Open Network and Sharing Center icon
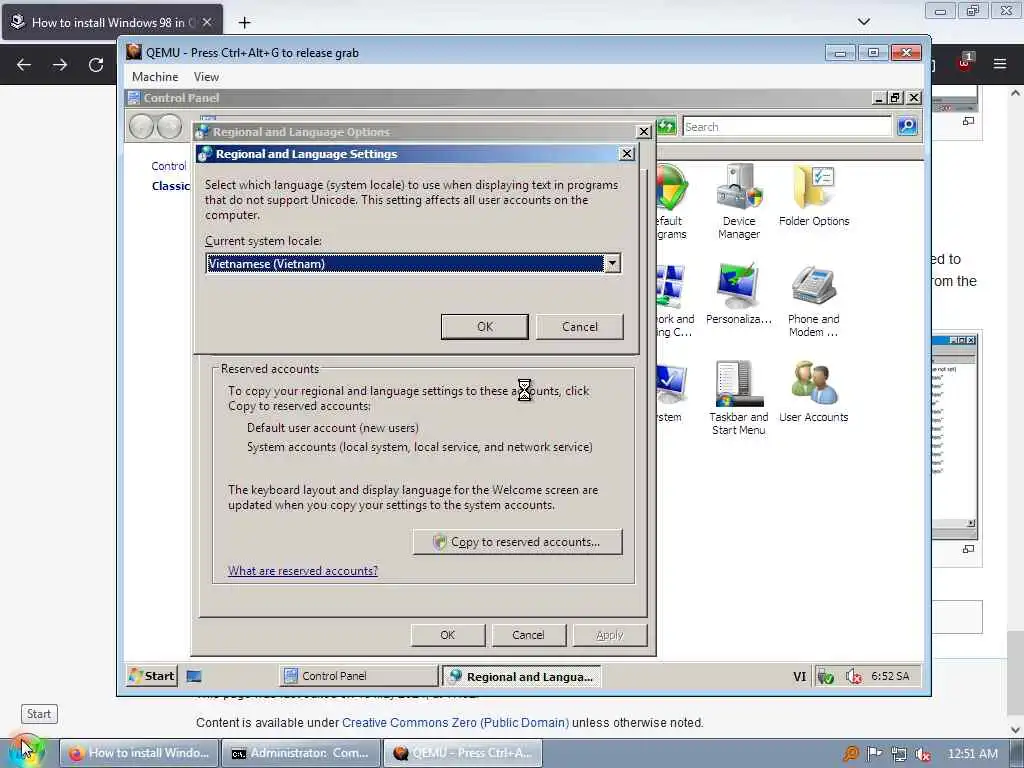Viewport: 1024px width, 768px height. 675,300
